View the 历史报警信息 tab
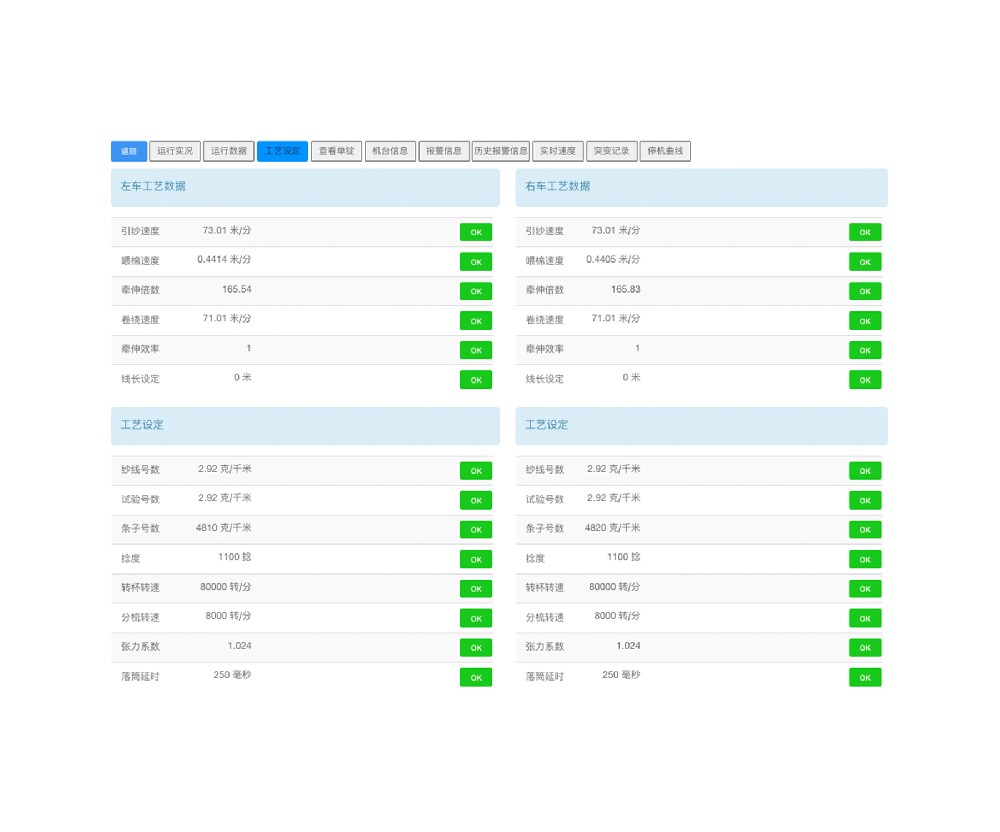1000x832 pixels. 500,151
